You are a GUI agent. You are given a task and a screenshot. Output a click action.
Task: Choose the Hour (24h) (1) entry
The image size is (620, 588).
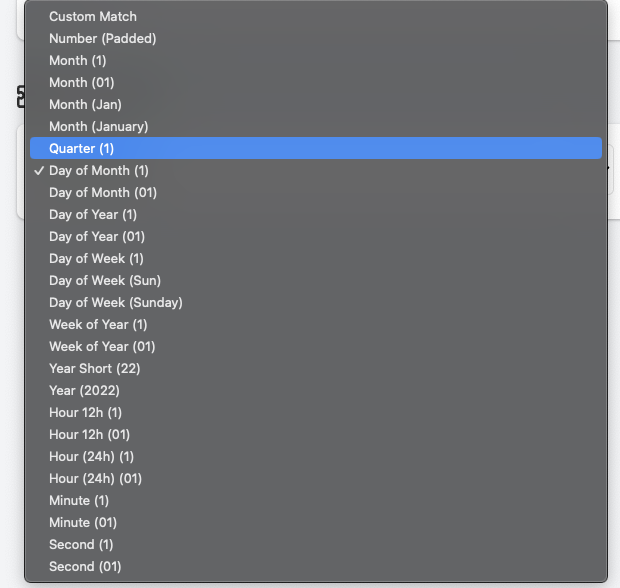92,457
